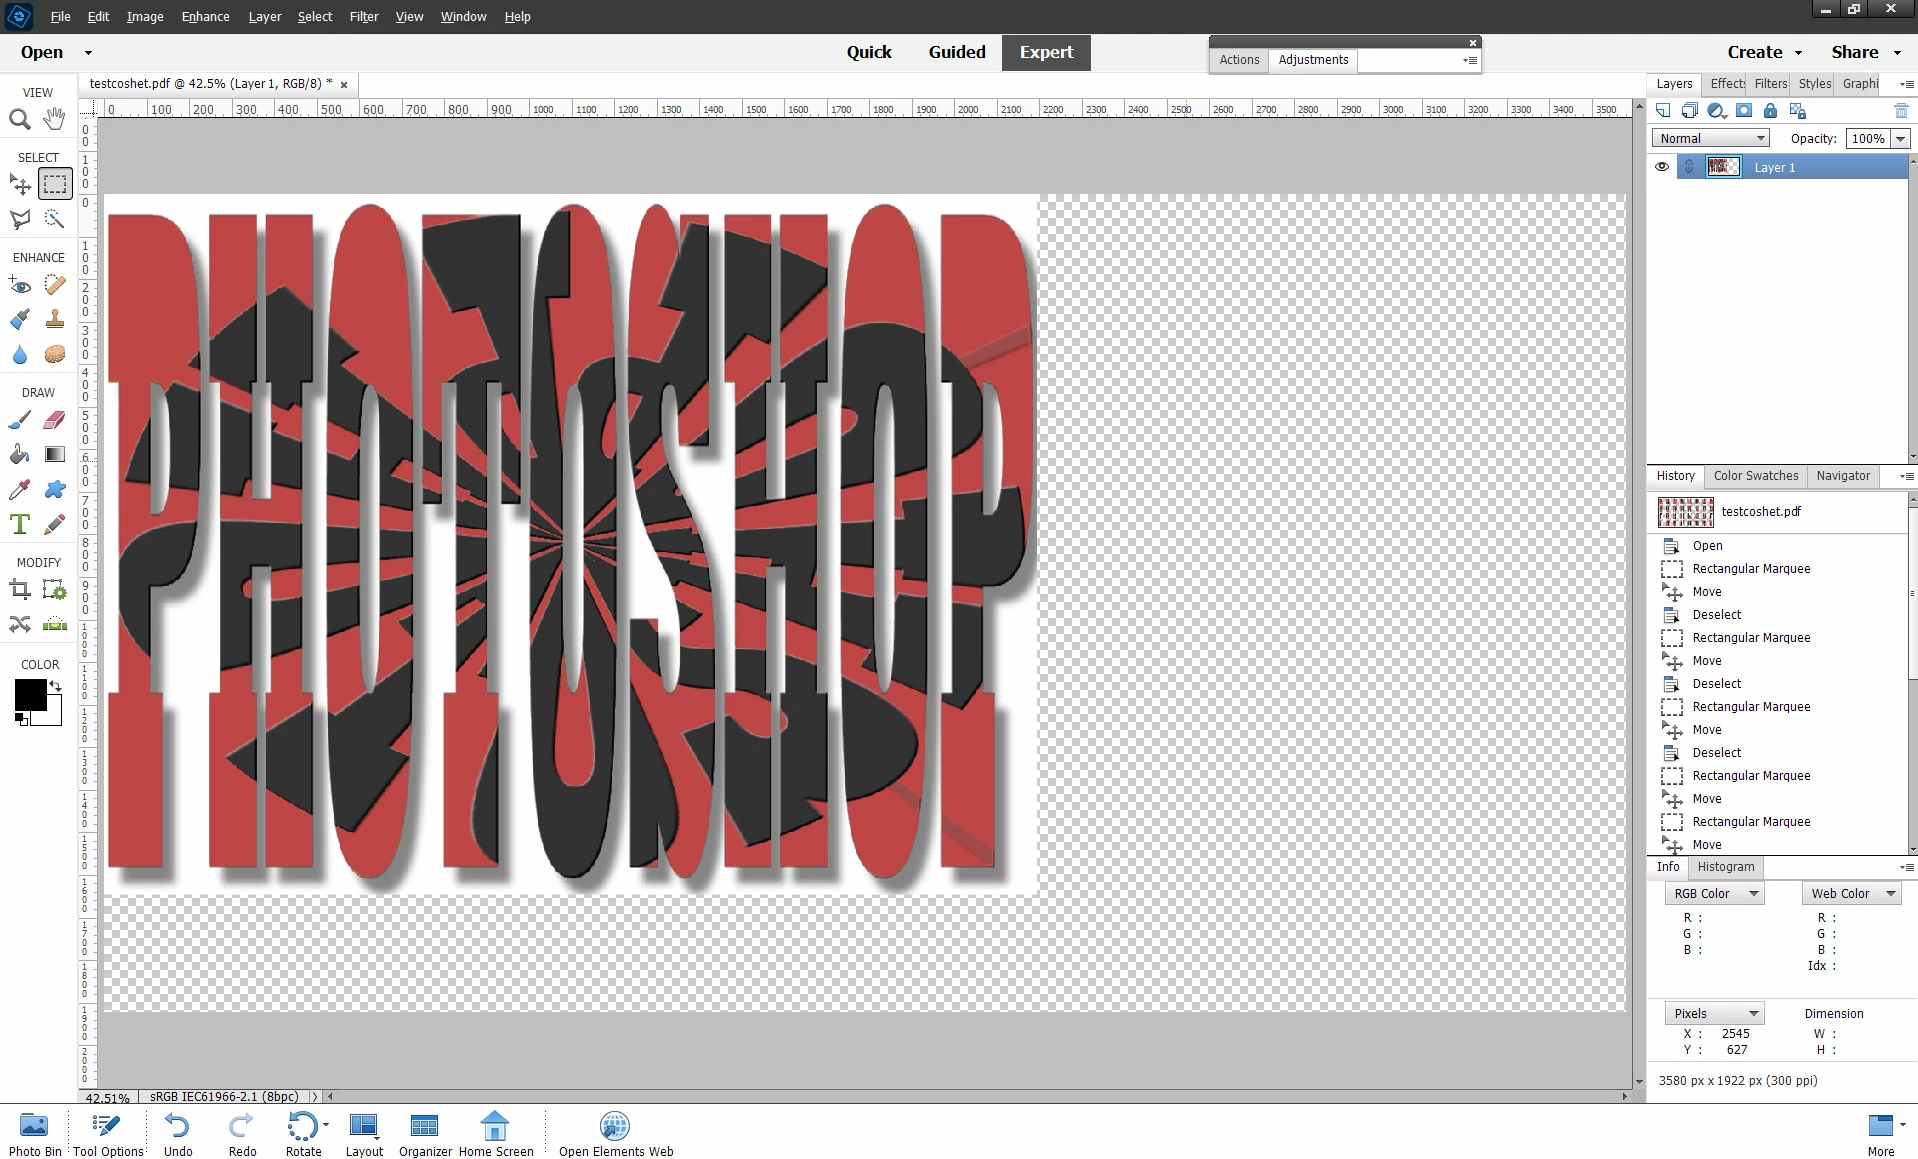Toggle link icon on Layer 1
The image size is (1918, 1159).
tap(1689, 167)
